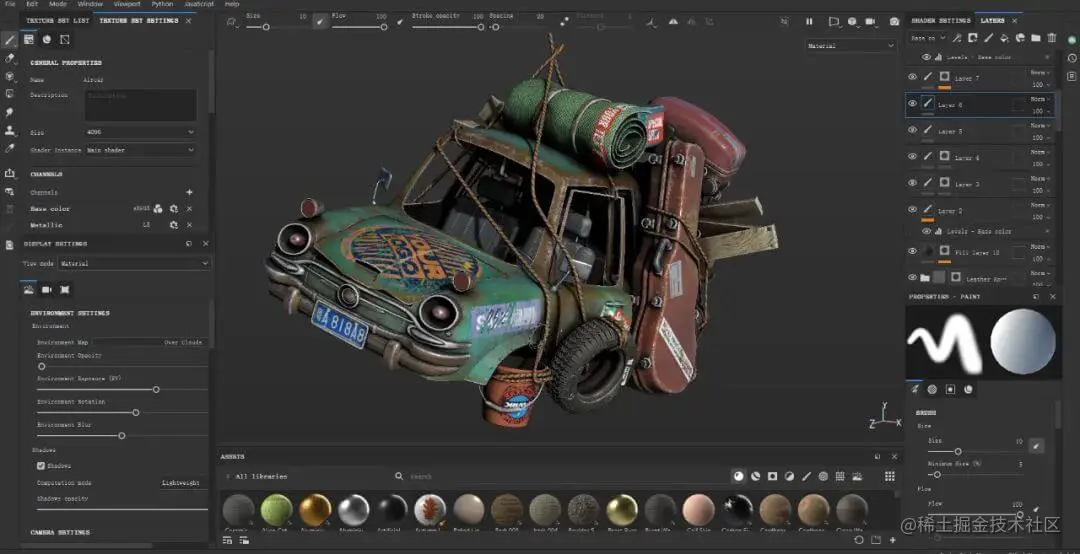Pick the Clone stamp tool
The image size is (1080, 554).
pyautogui.click(x=10, y=130)
